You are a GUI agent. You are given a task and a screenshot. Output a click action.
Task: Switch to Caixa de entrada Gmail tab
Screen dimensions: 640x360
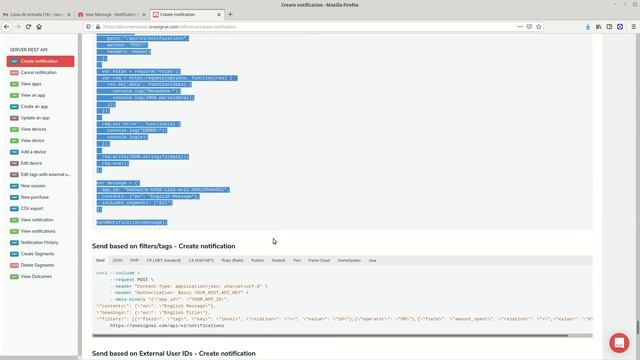[x=37, y=14]
